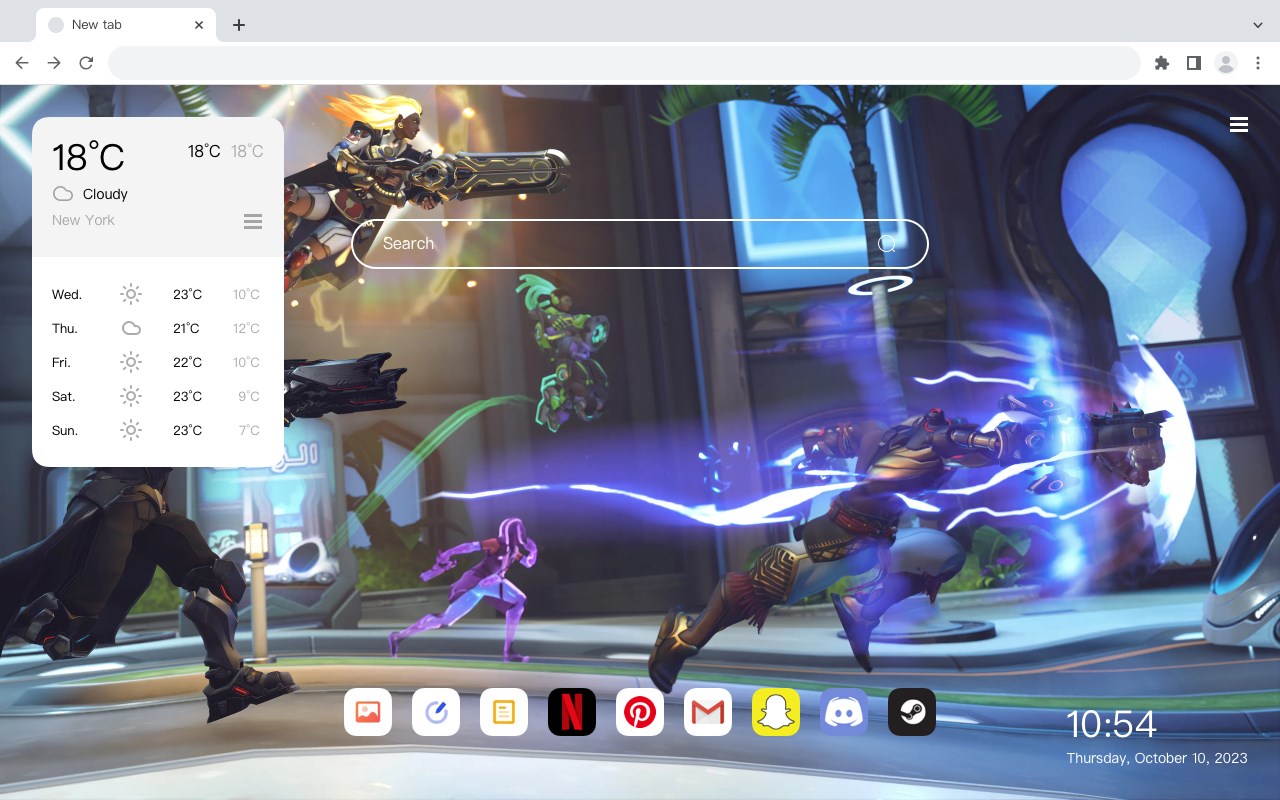The width and height of the screenshot is (1280, 800).
Task: Click the Cloudy condition label
Action: pos(105,194)
